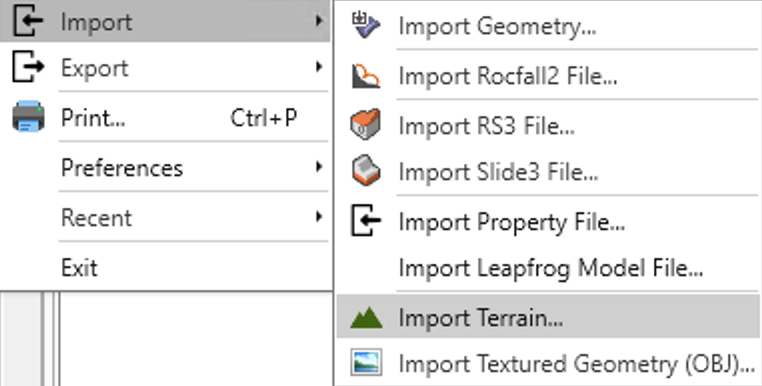
Task: Click the Import Geometry icon
Action: click(366, 26)
